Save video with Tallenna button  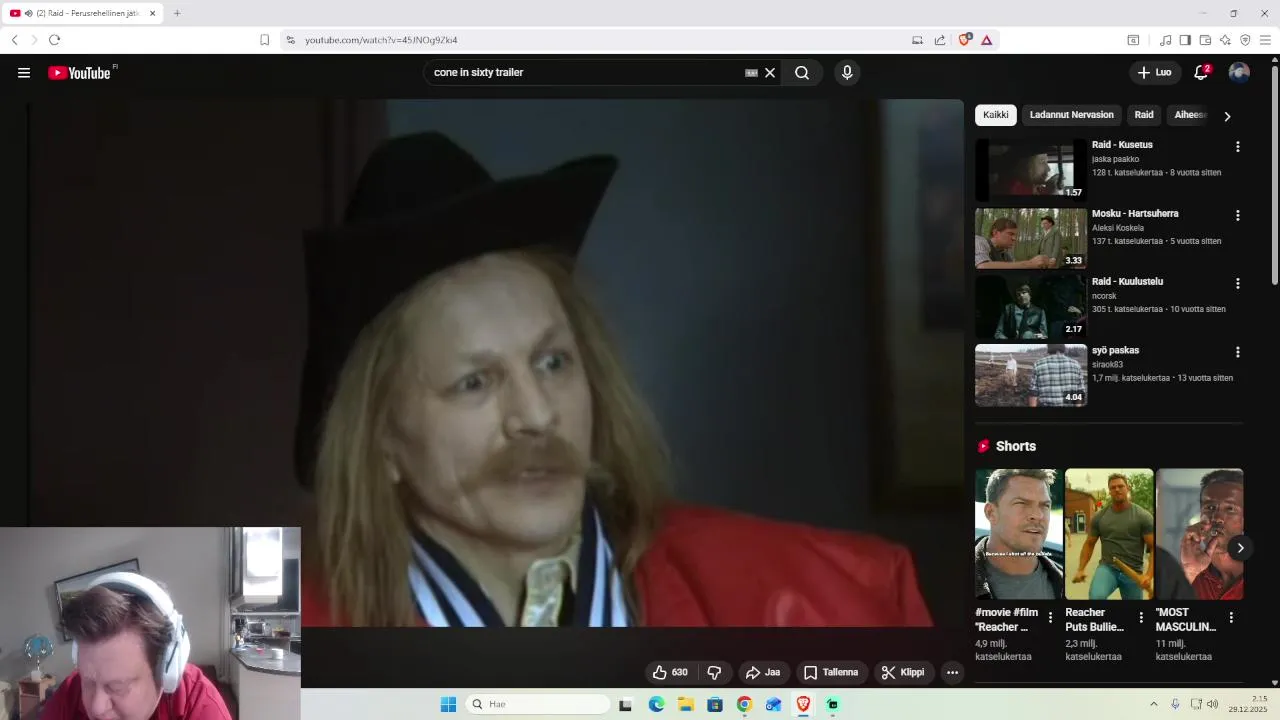tap(831, 672)
